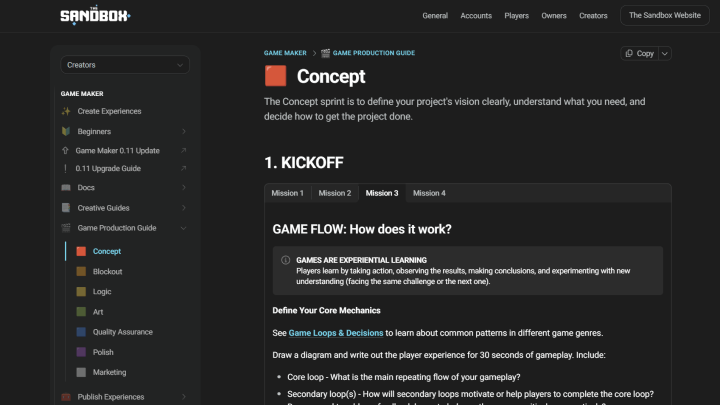Screen dimensions: 720x405
Task: Click the external link arrow for 0.11 Upgrade Guide
Action: click(x=183, y=169)
